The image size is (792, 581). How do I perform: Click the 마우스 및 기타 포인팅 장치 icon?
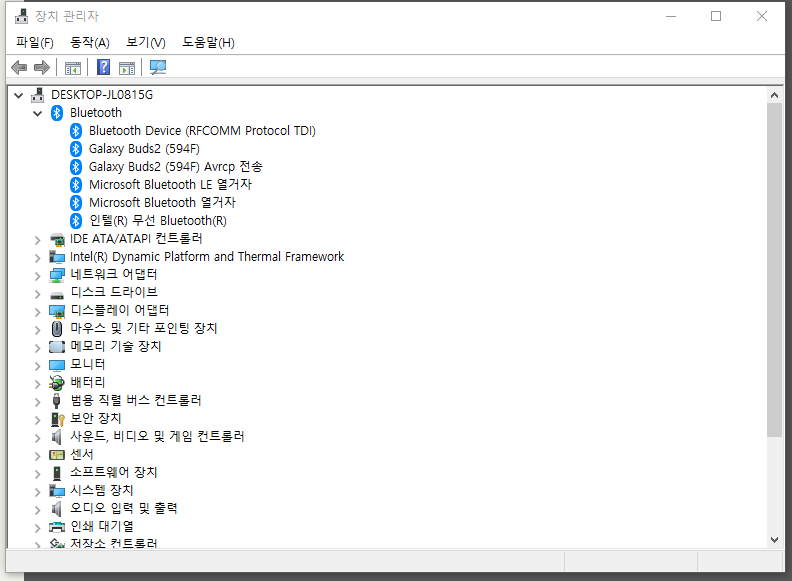57,329
